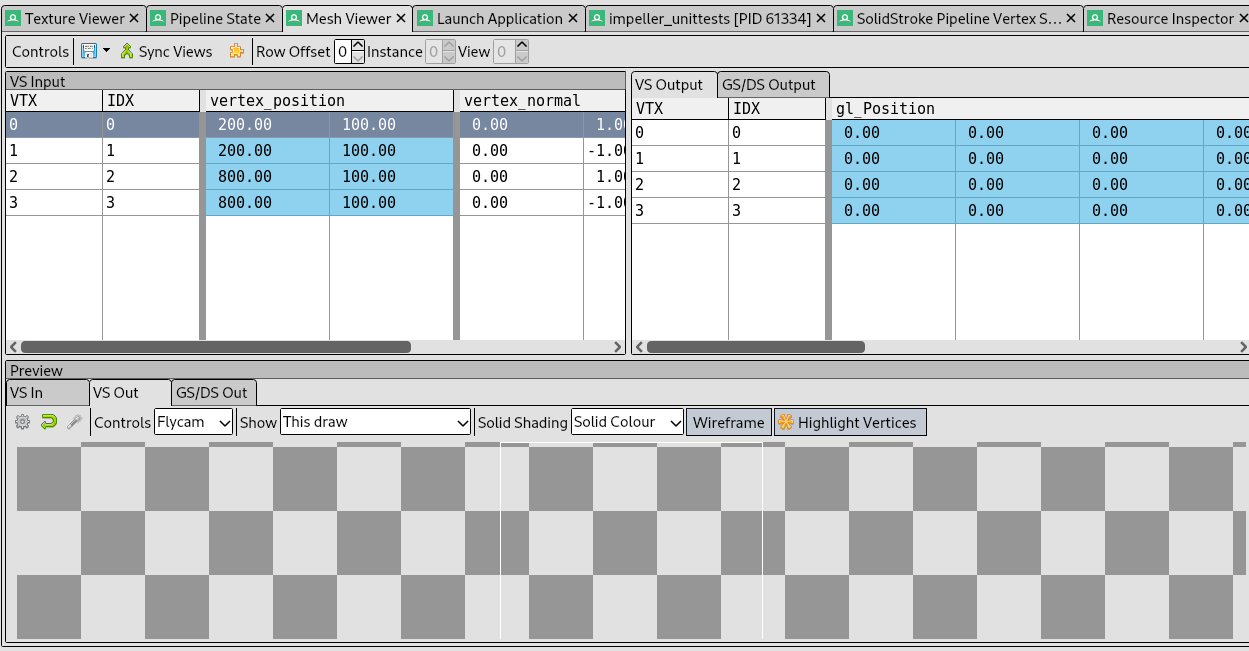
Task: Select the GS/DS Output tab
Action: 773,85
